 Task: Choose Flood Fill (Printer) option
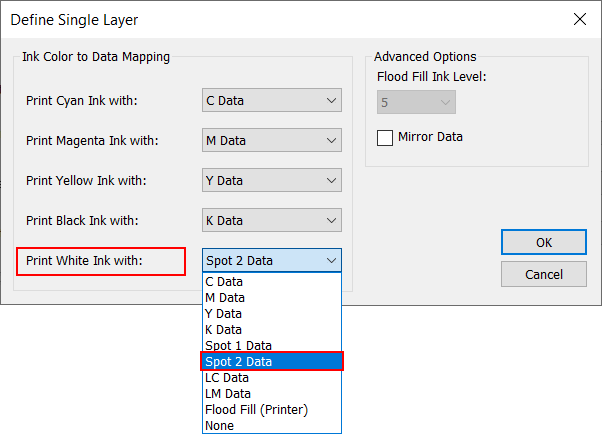[271, 409]
